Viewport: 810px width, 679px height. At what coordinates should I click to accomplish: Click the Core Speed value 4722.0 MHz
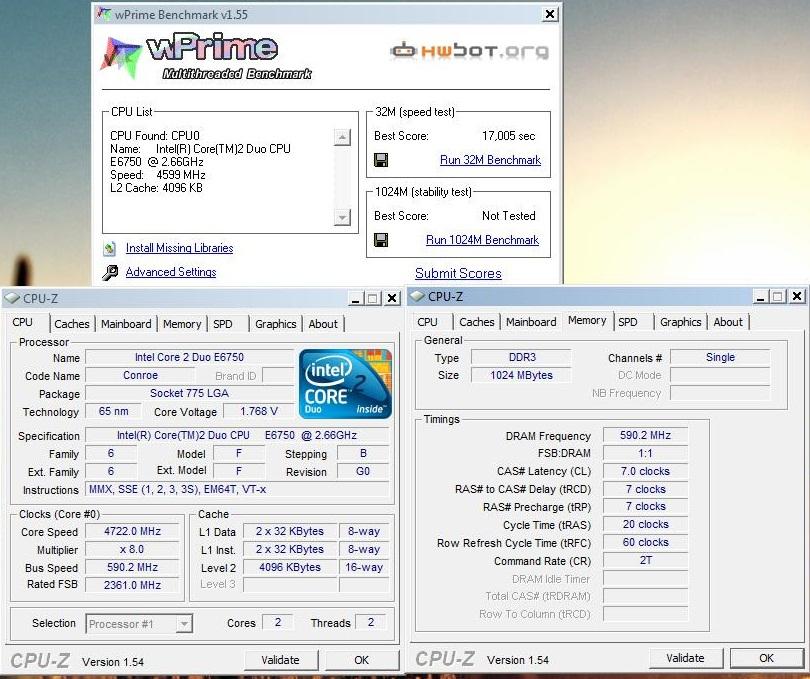pyautogui.click(x=132, y=531)
